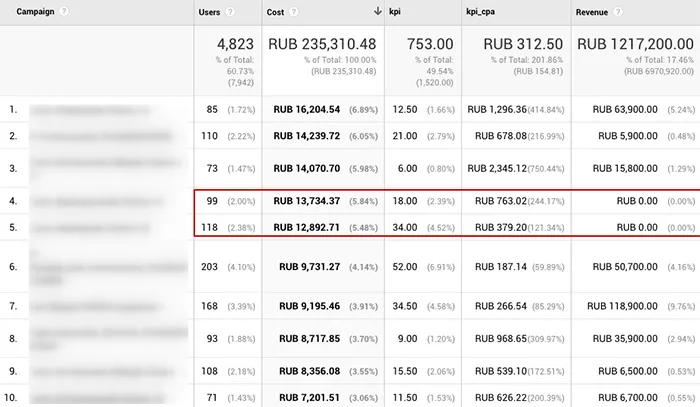This screenshot has width=700, height=407.
Task: Click kpi_cpa cell RUB 968.65
Action: point(501,339)
